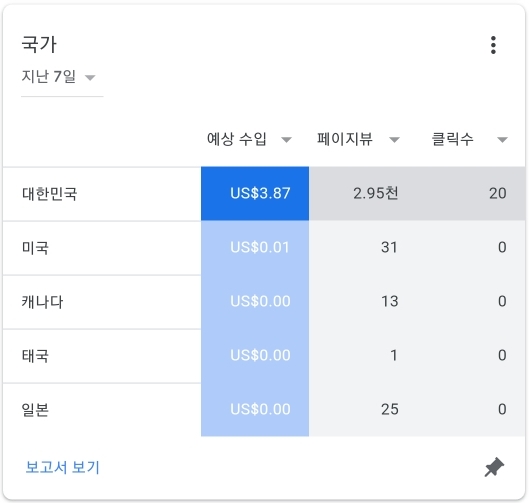This screenshot has height=503, width=529.
Task: Click the 국가 card title
Action: click(39, 45)
